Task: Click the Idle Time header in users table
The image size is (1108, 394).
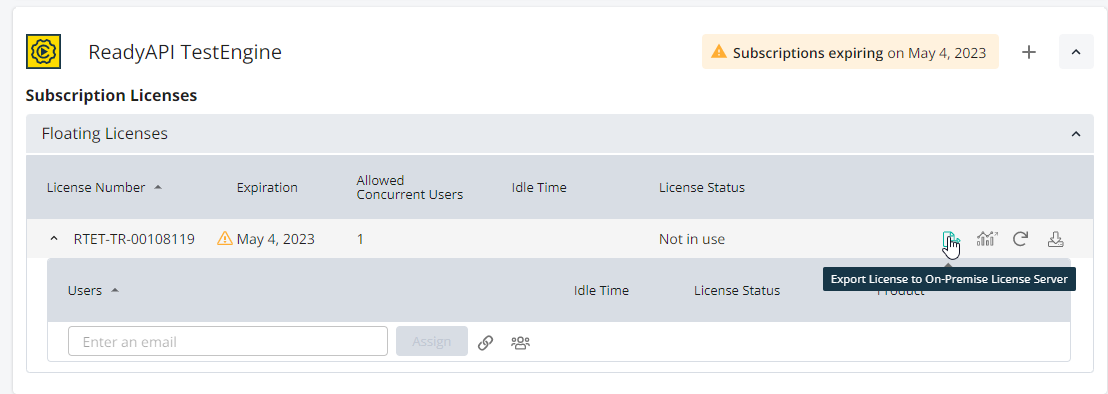Action: 601,290
